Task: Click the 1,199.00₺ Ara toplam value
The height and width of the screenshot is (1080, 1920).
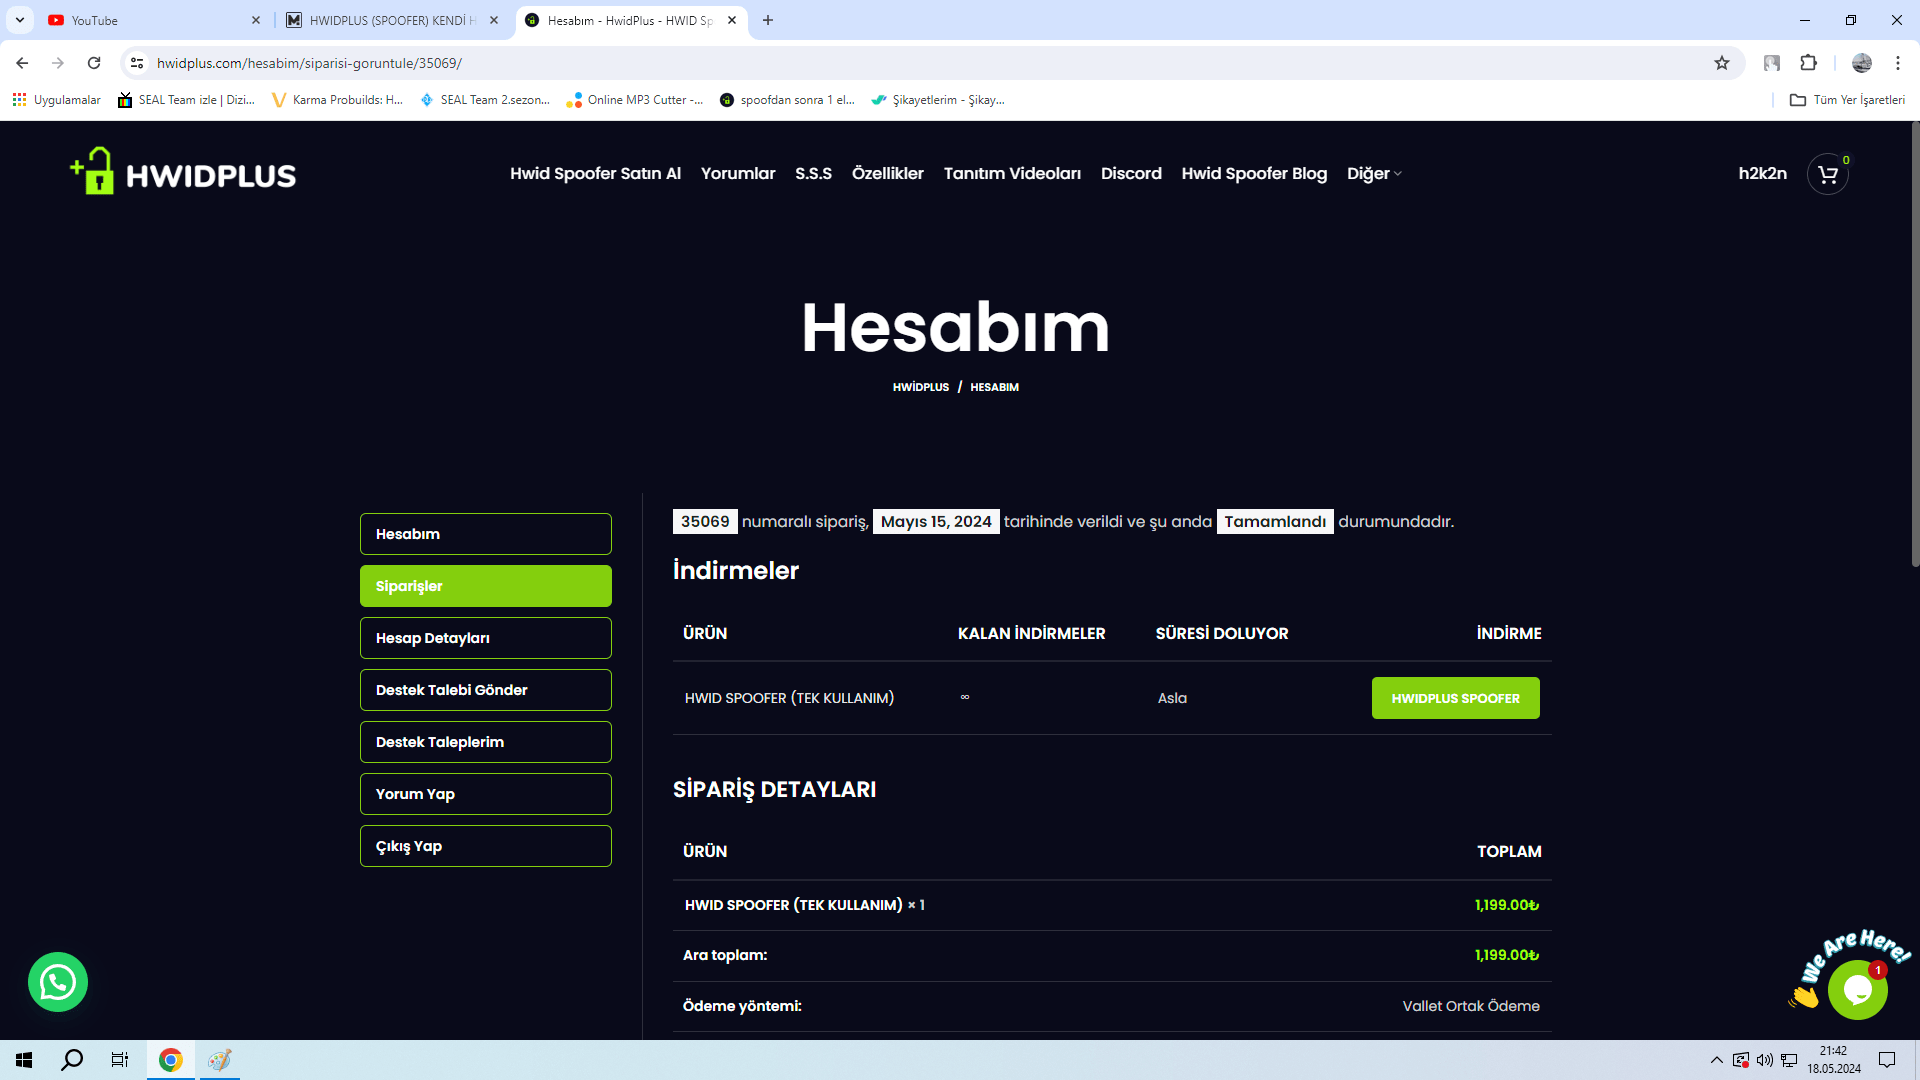Action: pos(1507,955)
